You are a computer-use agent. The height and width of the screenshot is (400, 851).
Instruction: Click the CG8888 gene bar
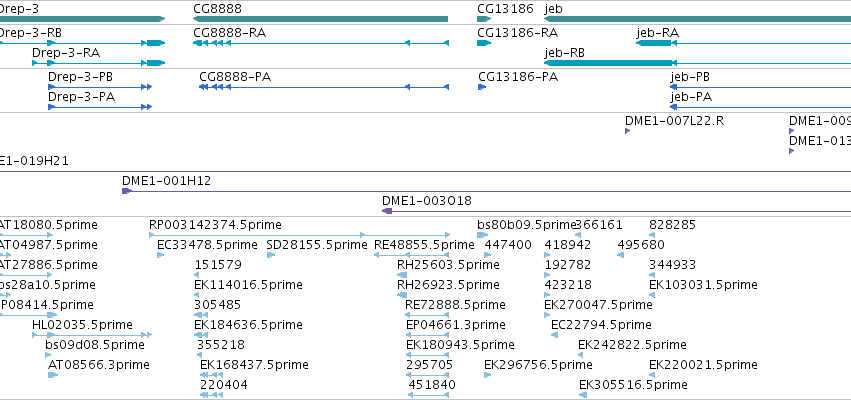coord(320,19)
